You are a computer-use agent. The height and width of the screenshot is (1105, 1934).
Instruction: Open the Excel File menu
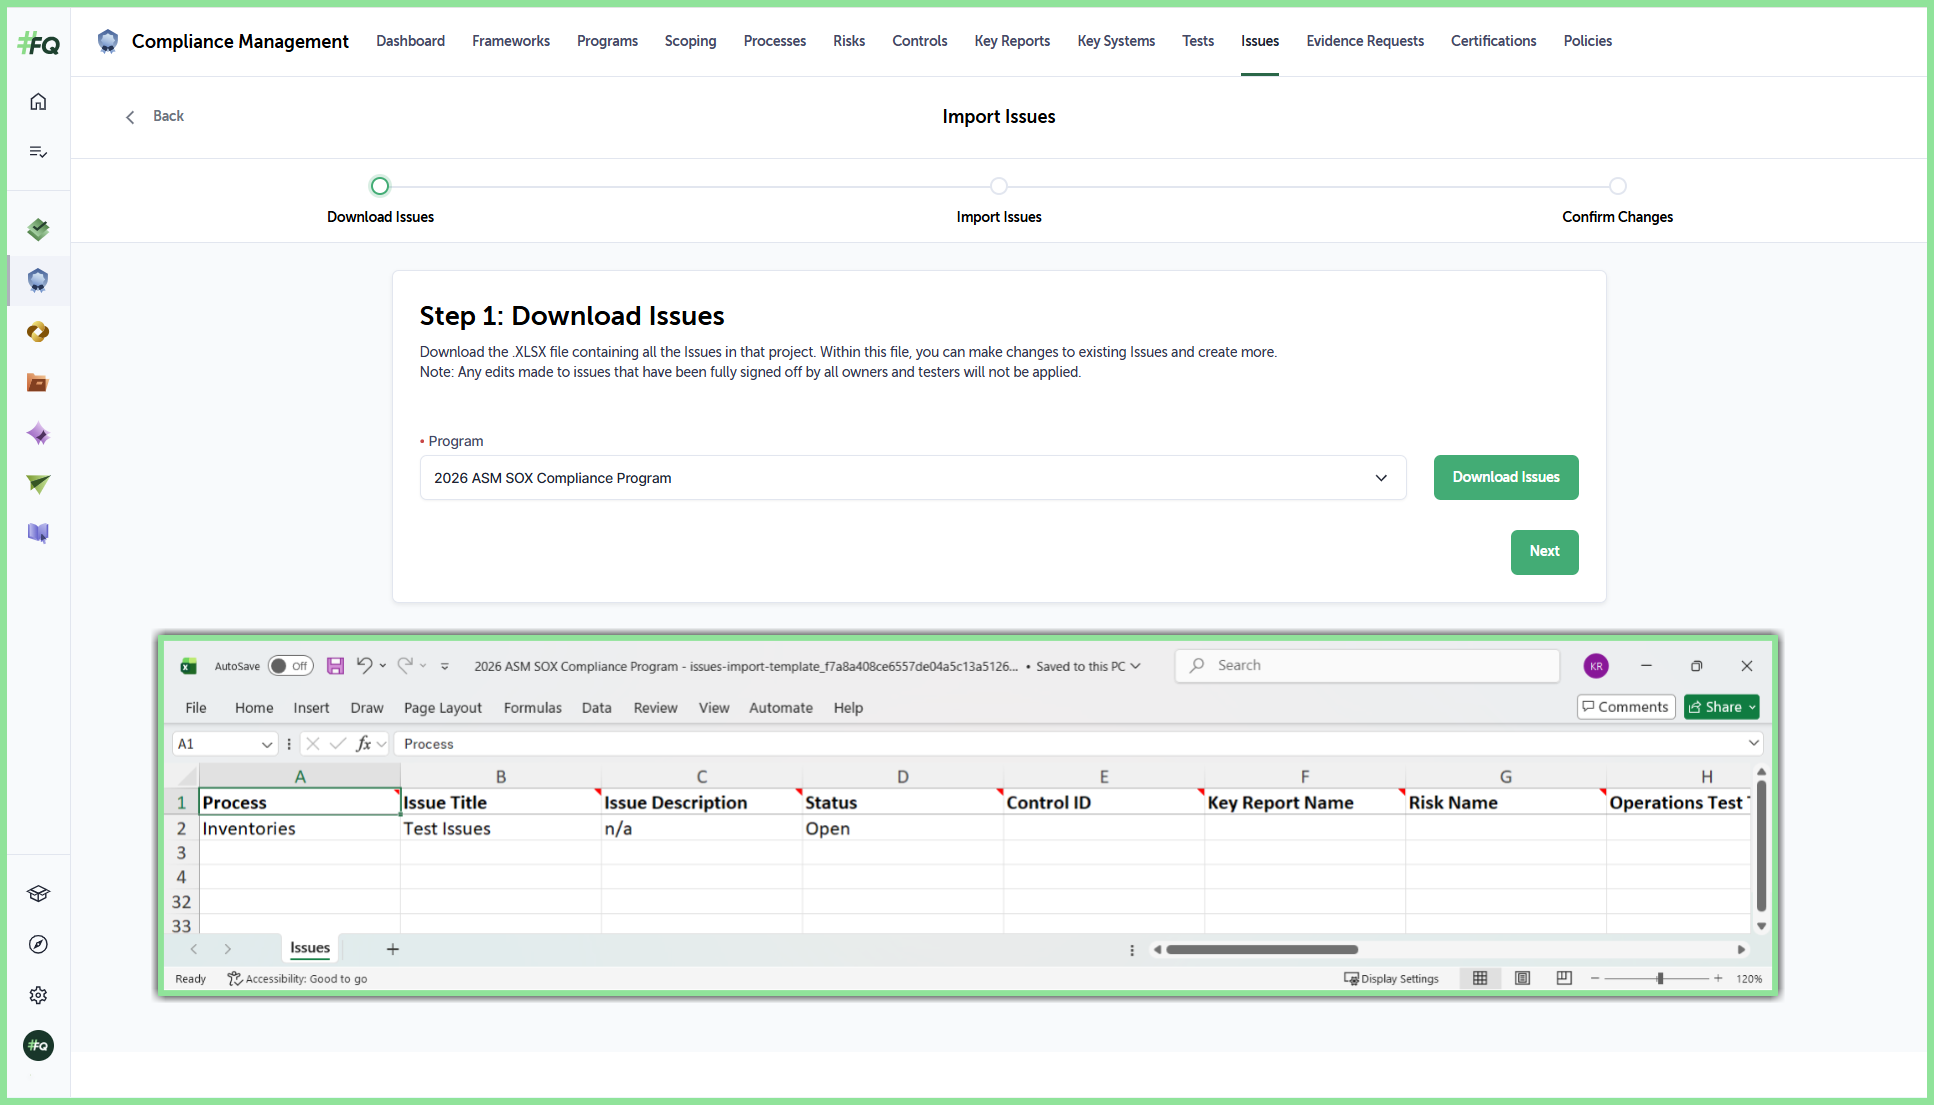click(196, 708)
